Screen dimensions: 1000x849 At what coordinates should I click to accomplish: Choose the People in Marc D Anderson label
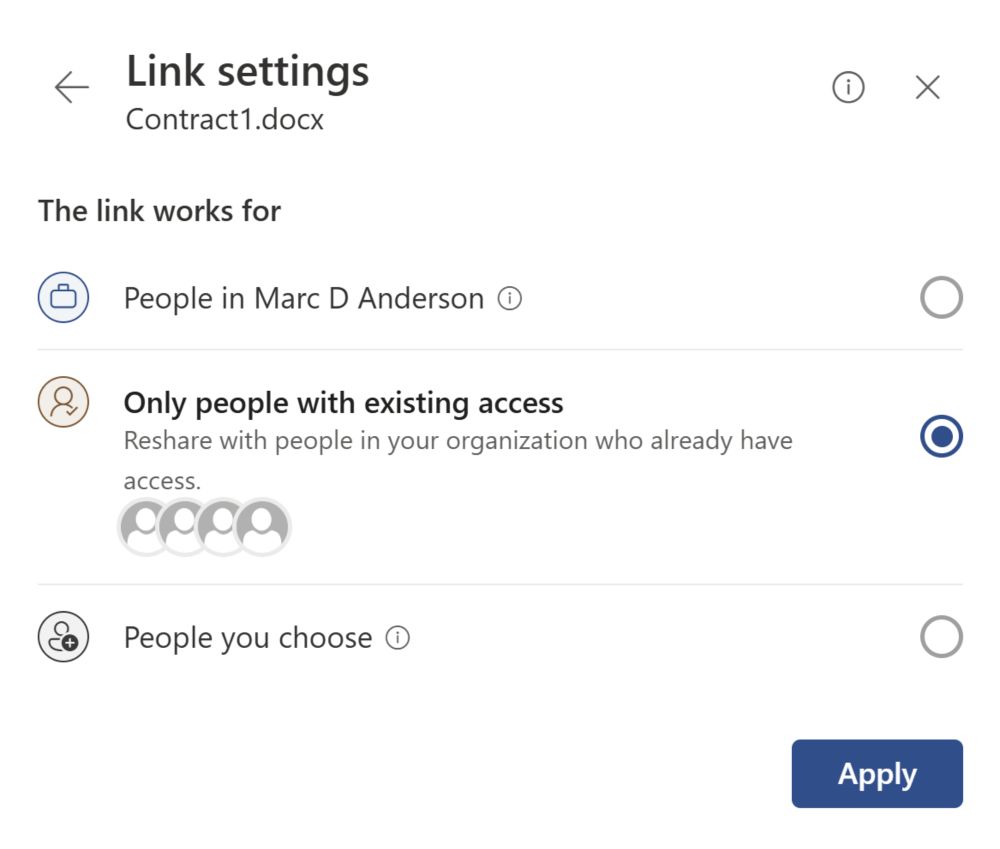tap(304, 299)
